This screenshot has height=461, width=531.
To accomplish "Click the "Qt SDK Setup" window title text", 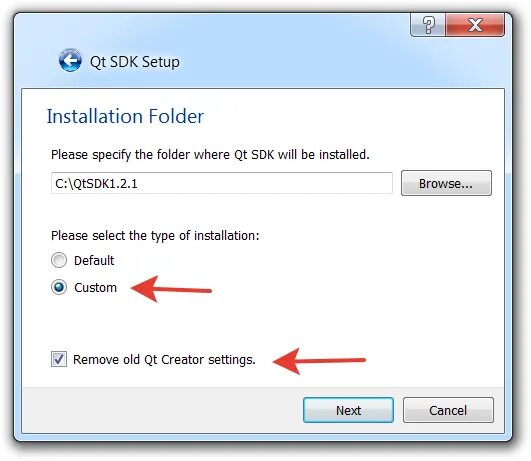I will 135,62.
